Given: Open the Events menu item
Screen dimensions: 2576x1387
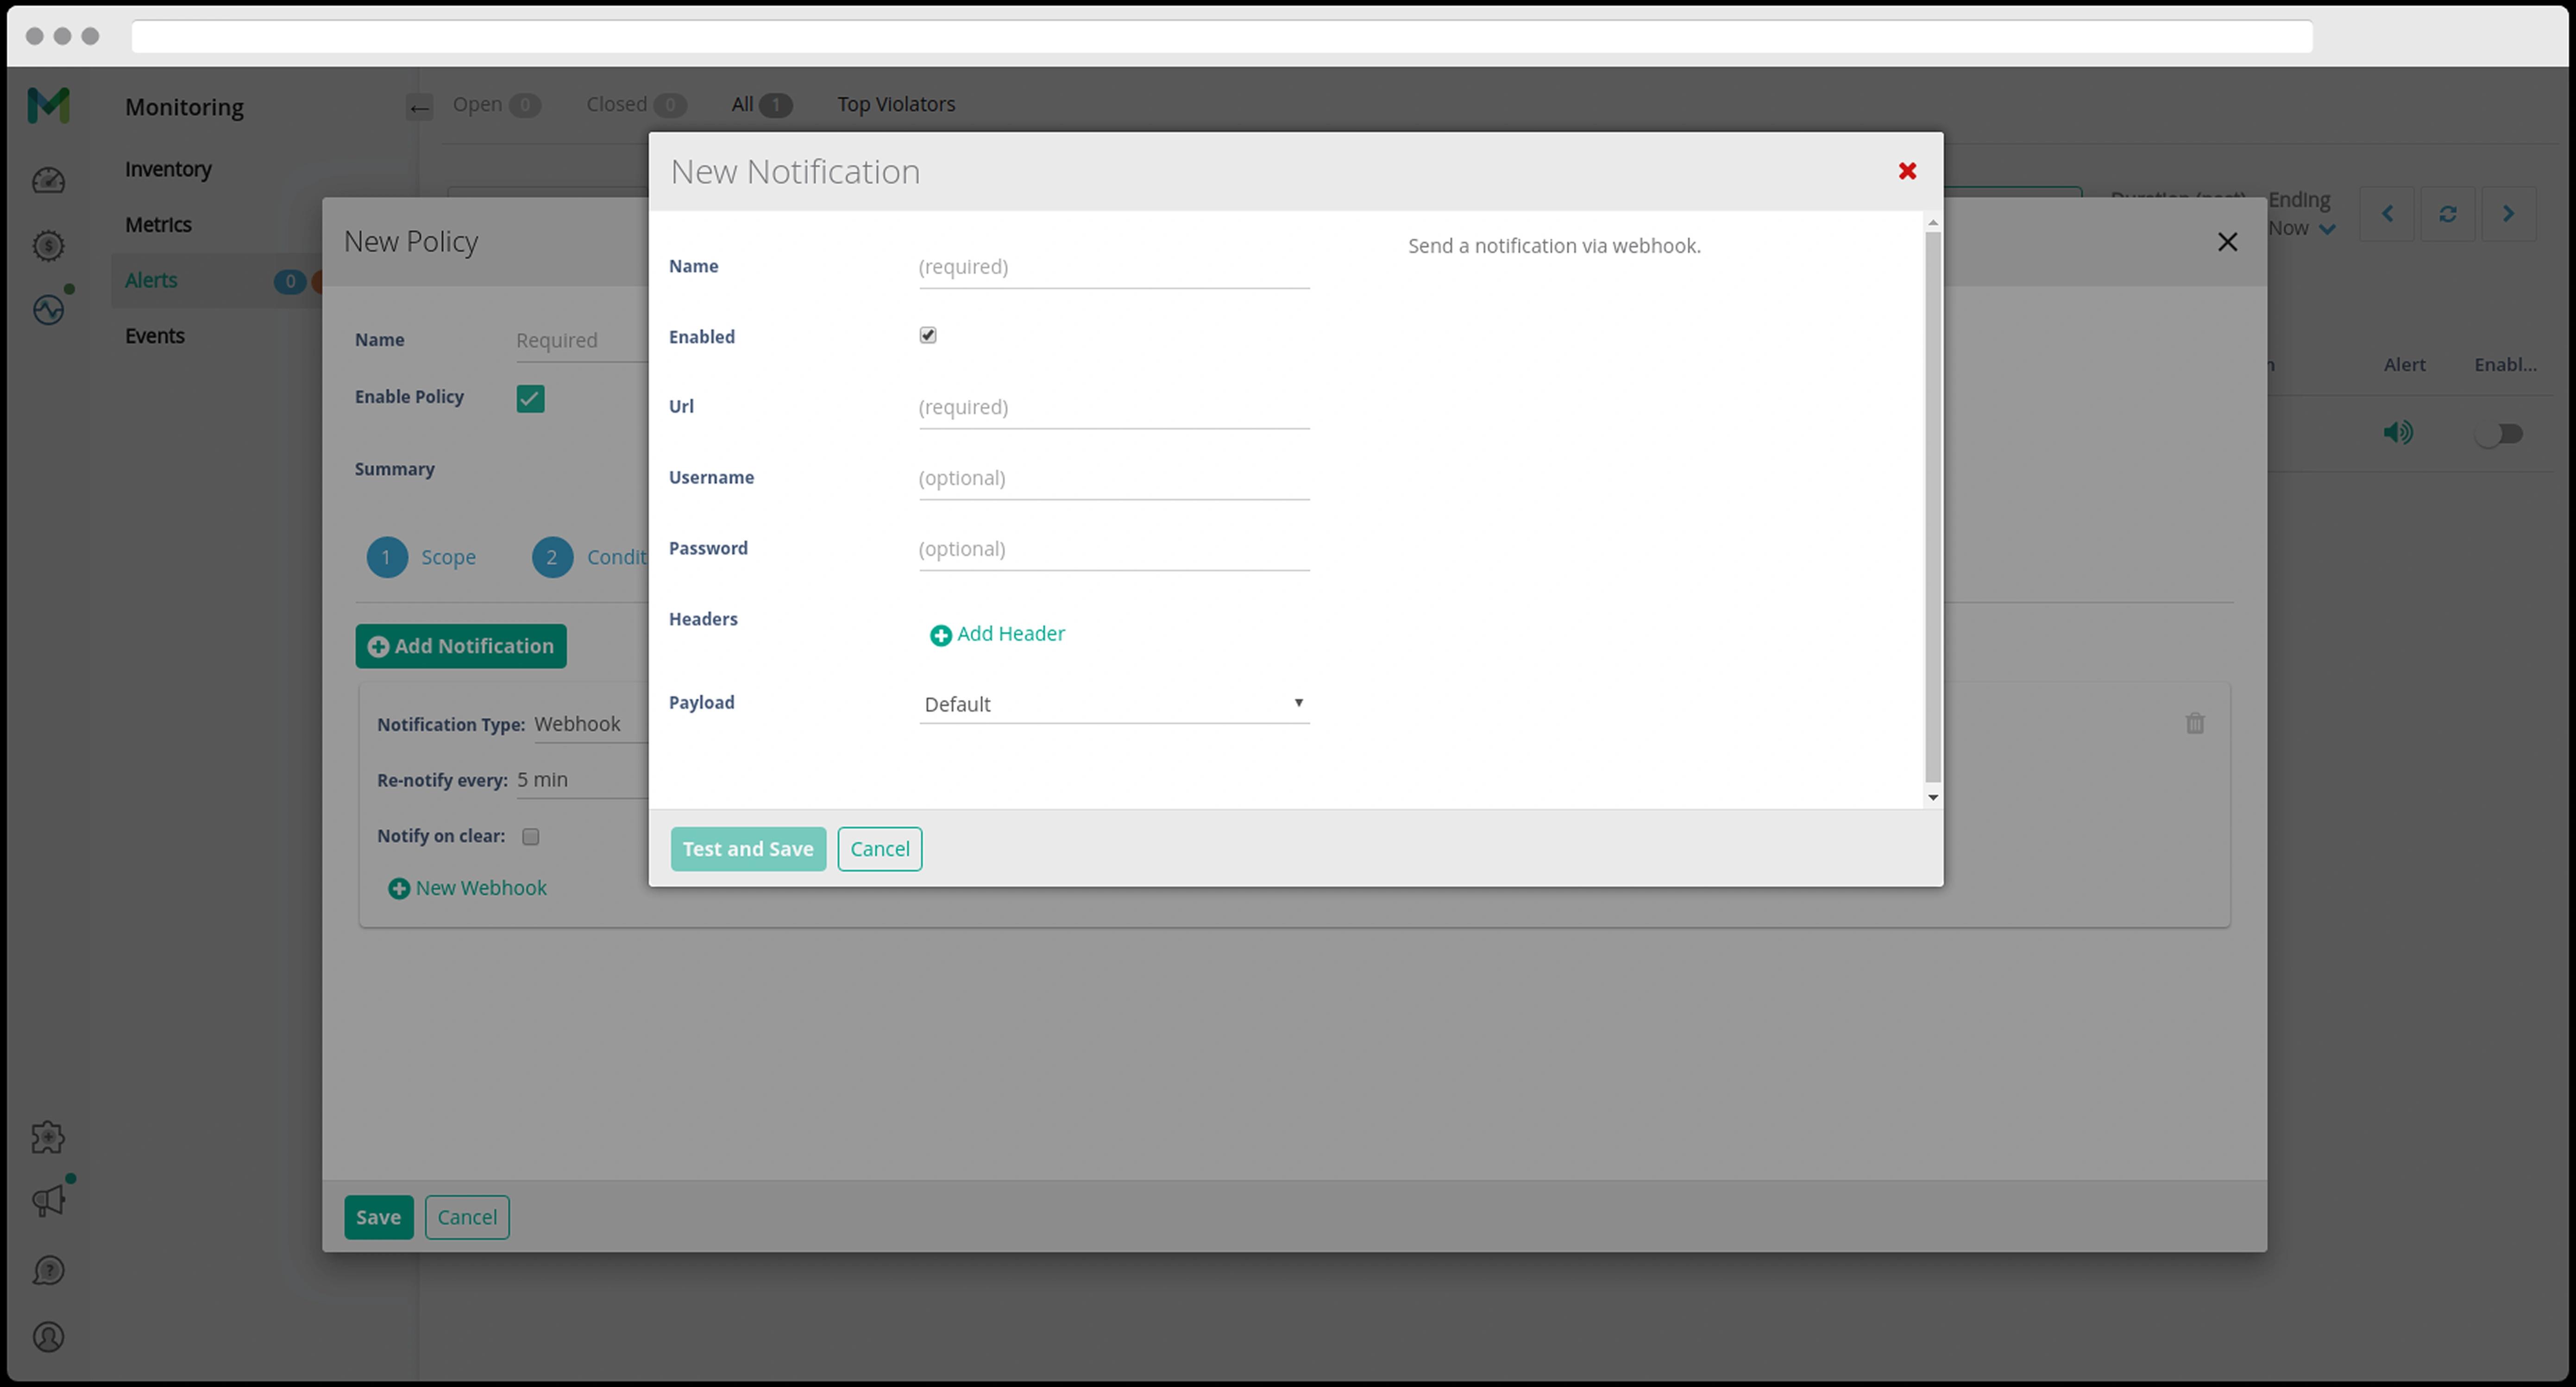Looking at the screenshot, I should pyautogui.click(x=155, y=336).
